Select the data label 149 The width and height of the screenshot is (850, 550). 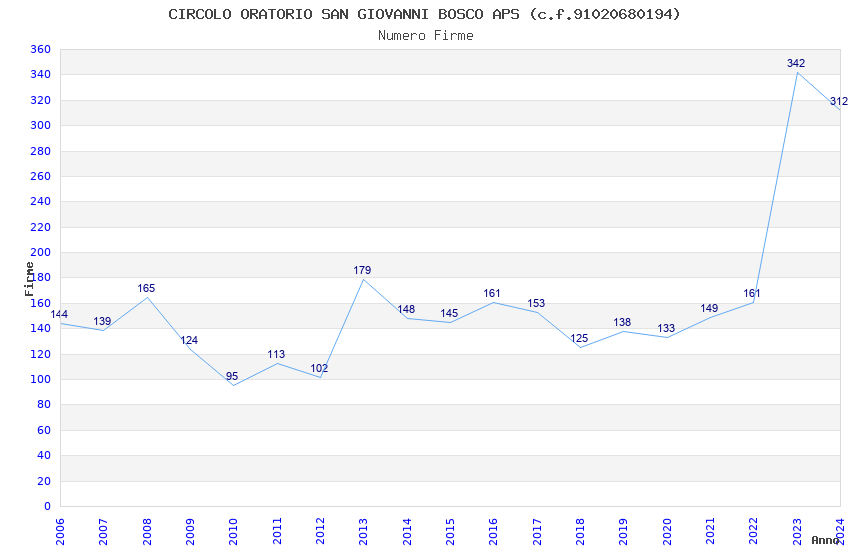pyautogui.click(x=709, y=308)
